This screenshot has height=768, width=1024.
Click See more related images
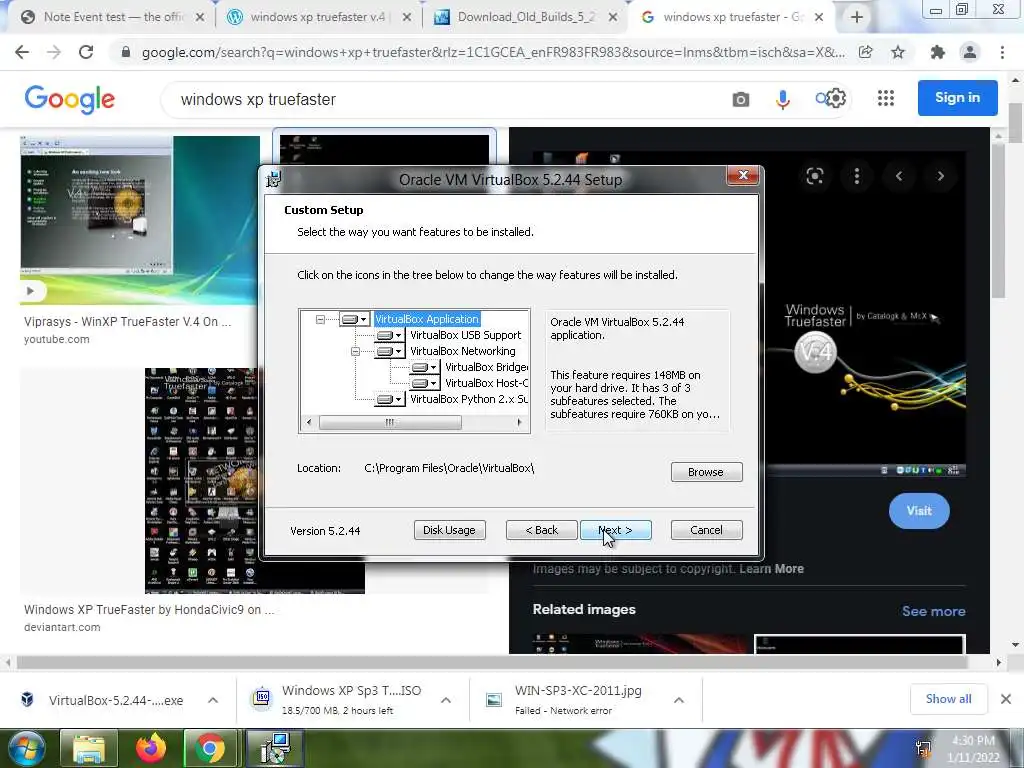point(933,611)
